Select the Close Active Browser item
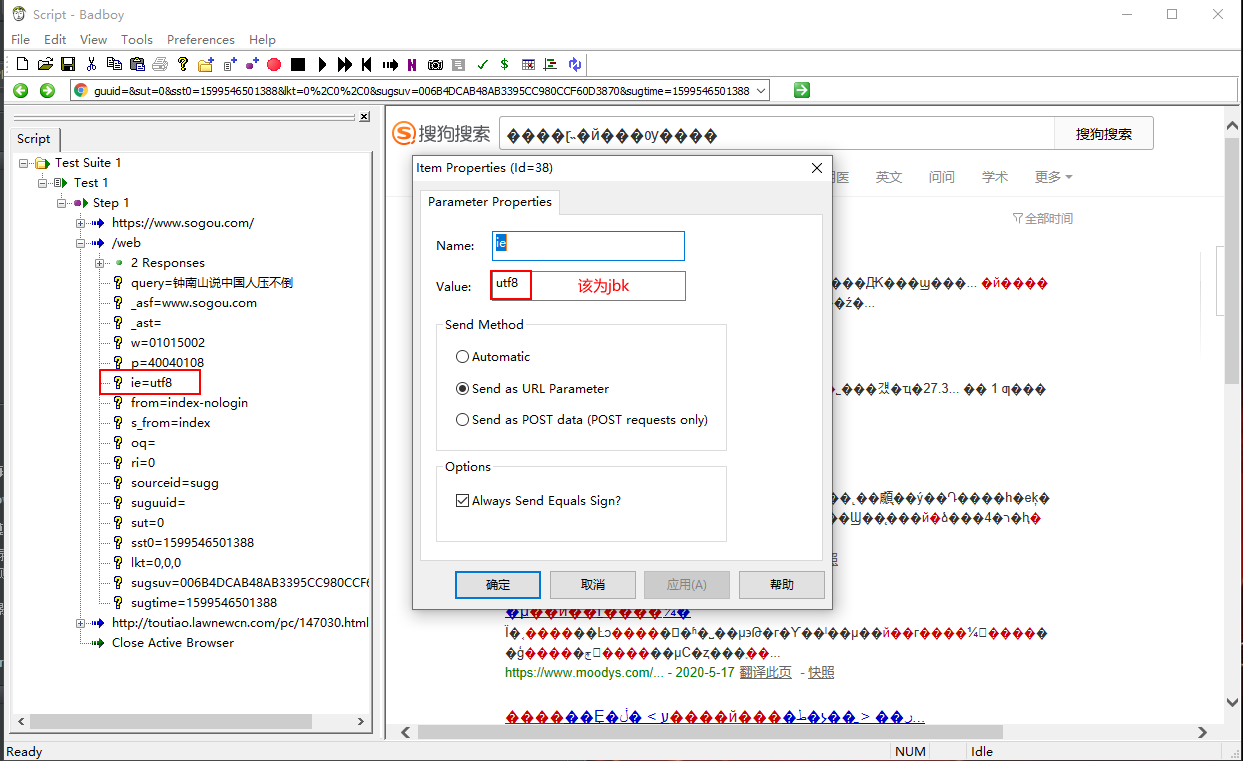The height and width of the screenshot is (761, 1243). [x=172, y=642]
